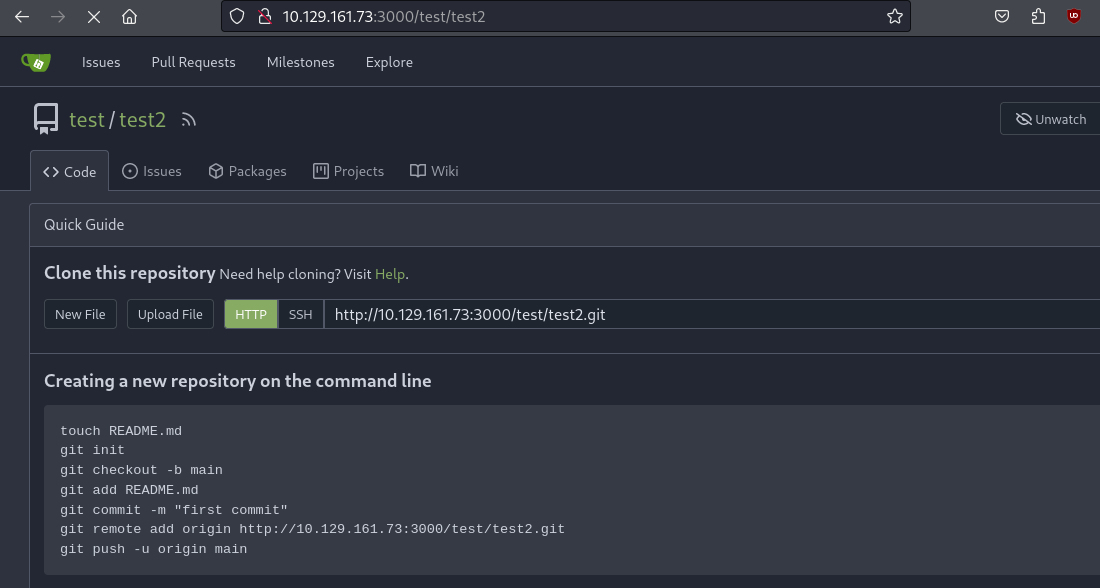Stop page loading with X button
Screen dimensions: 1100x588
[93, 16]
